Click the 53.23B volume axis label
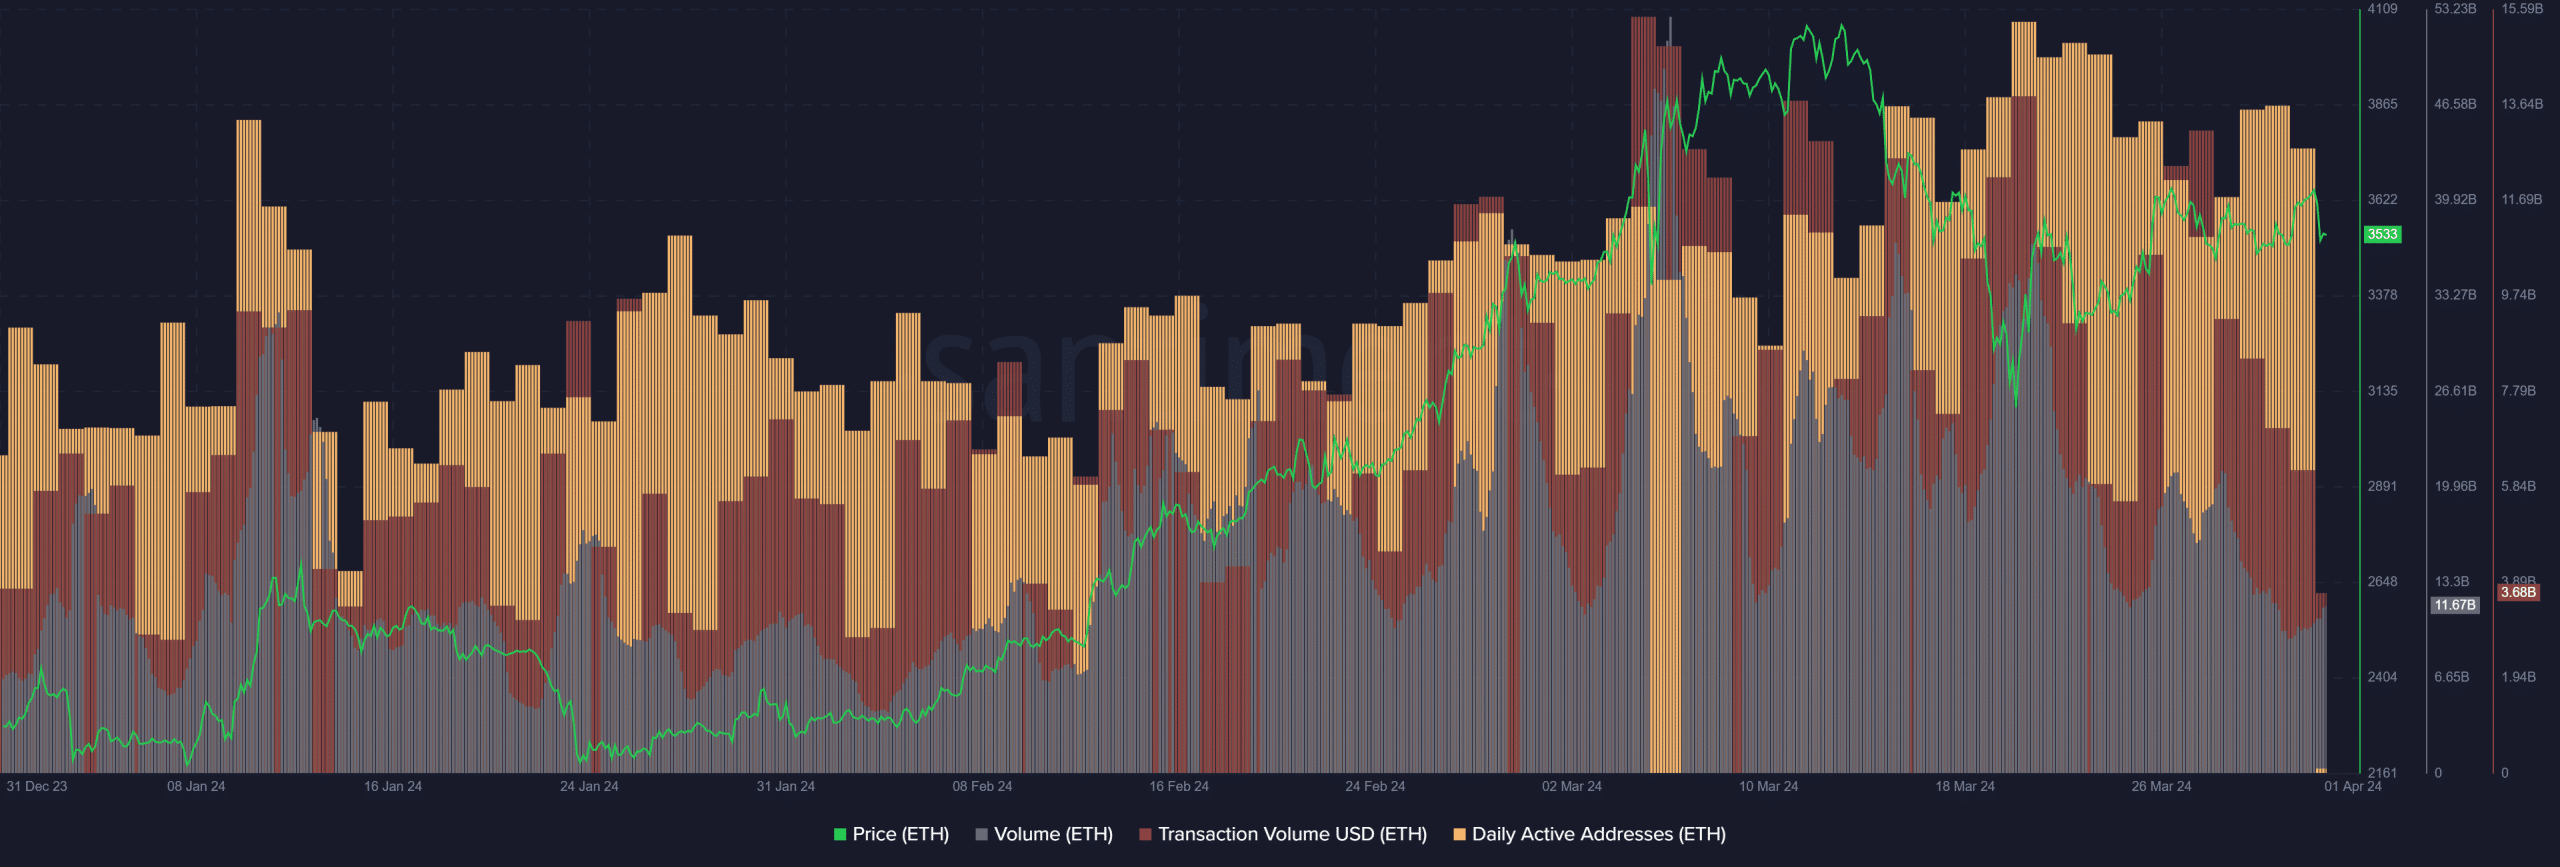Image resolution: width=2560 pixels, height=867 pixels. (2455, 9)
